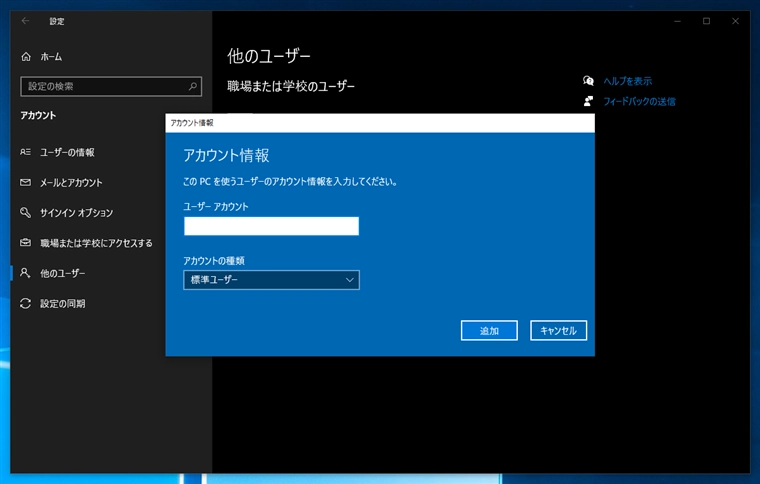Image resolution: width=760 pixels, height=484 pixels.
Task: Click the 他のユーザー page heading
Action: (269, 56)
